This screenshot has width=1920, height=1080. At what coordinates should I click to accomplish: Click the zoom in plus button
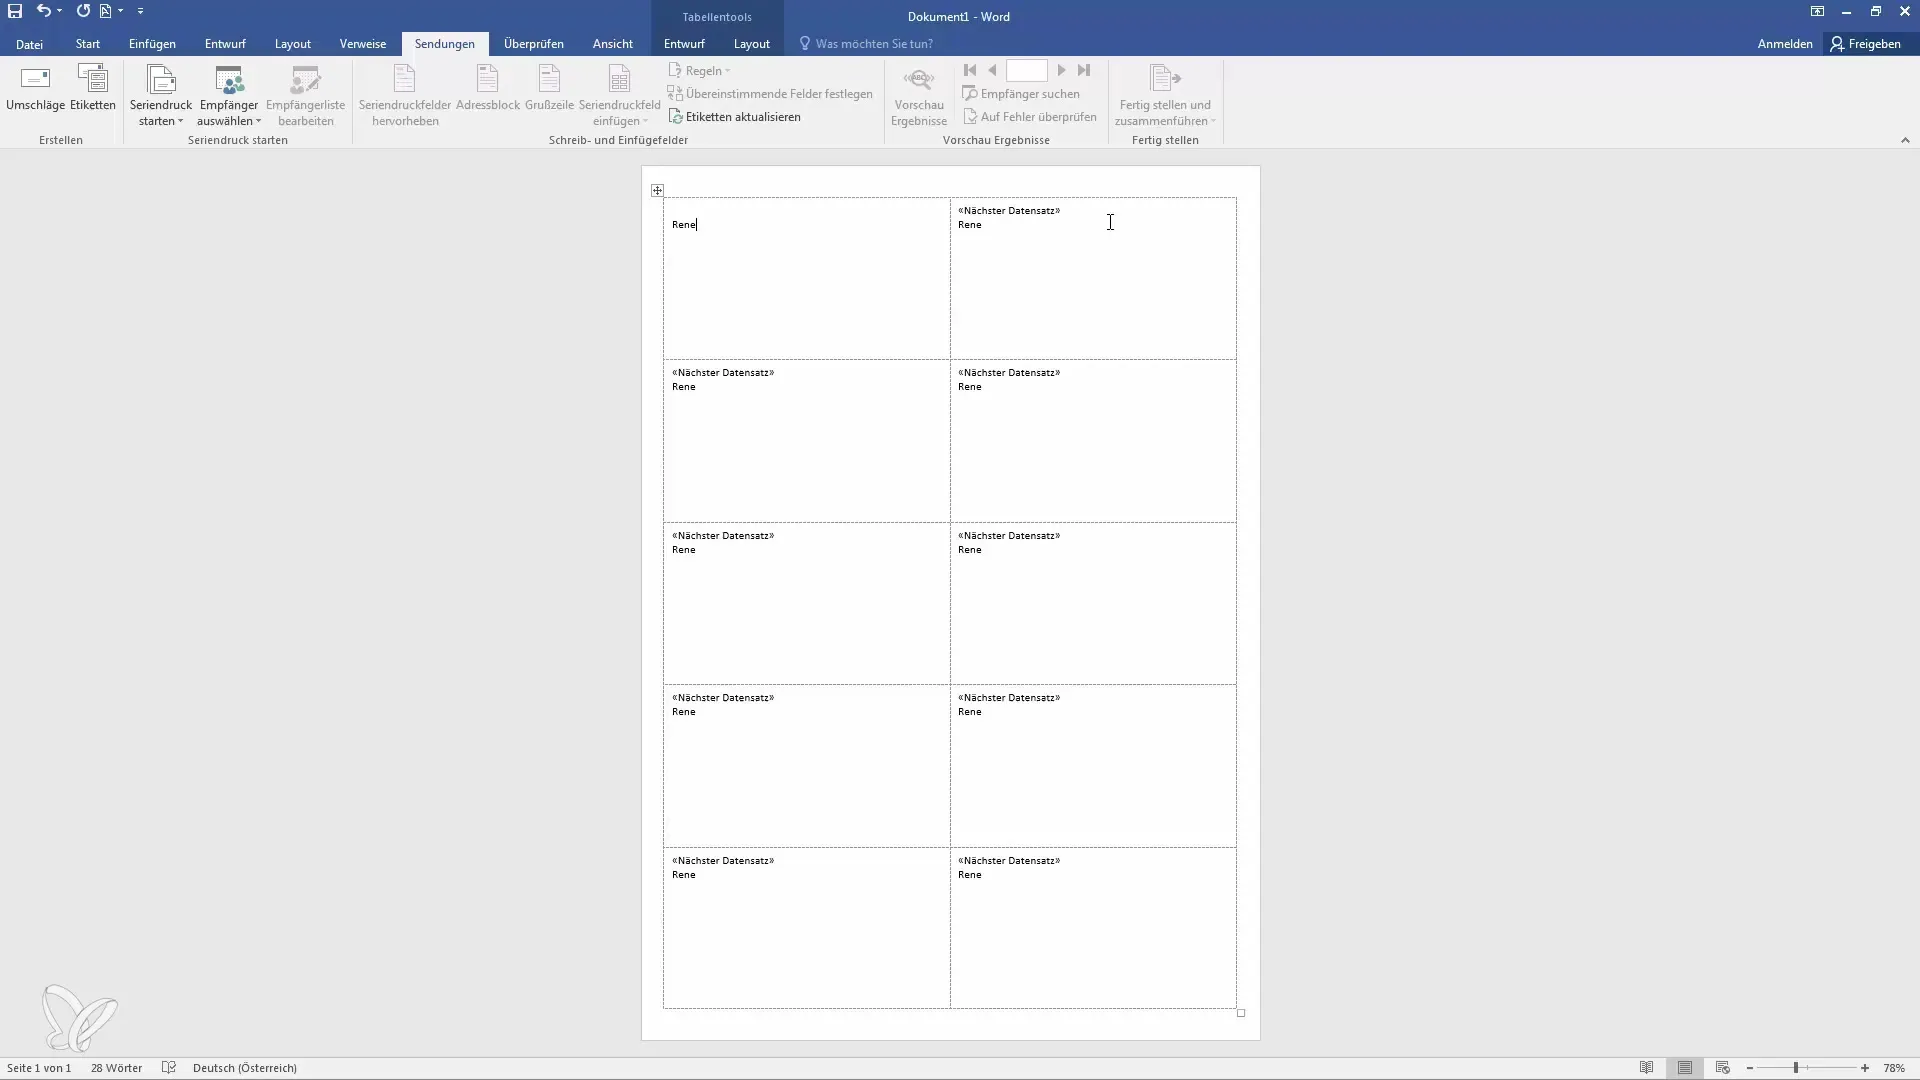[x=1865, y=1068]
